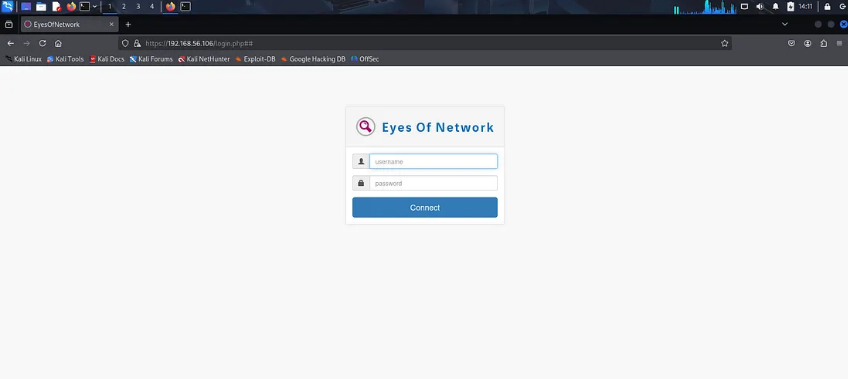Screen dimensions: 848x379
Task: Click the Connect button
Action: click(x=425, y=208)
